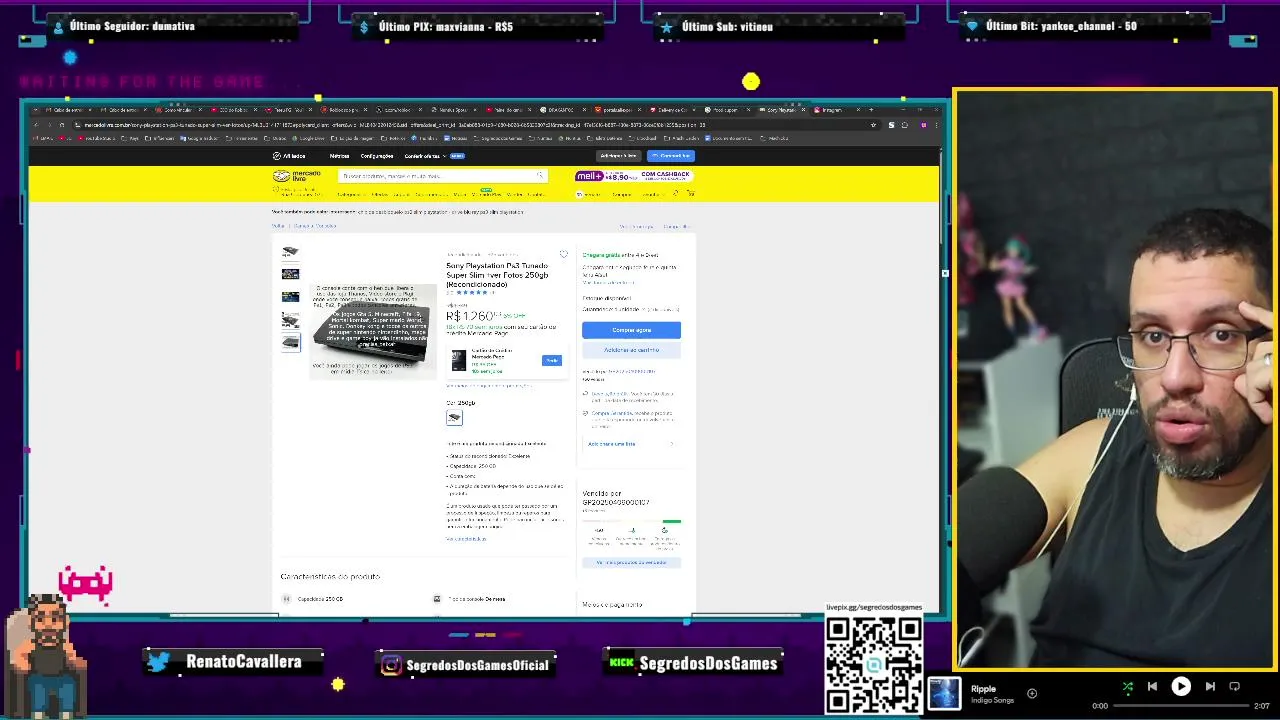The width and height of the screenshot is (1280, 720).
Task: Click the Ripple song title
Action: click(983, 689)
